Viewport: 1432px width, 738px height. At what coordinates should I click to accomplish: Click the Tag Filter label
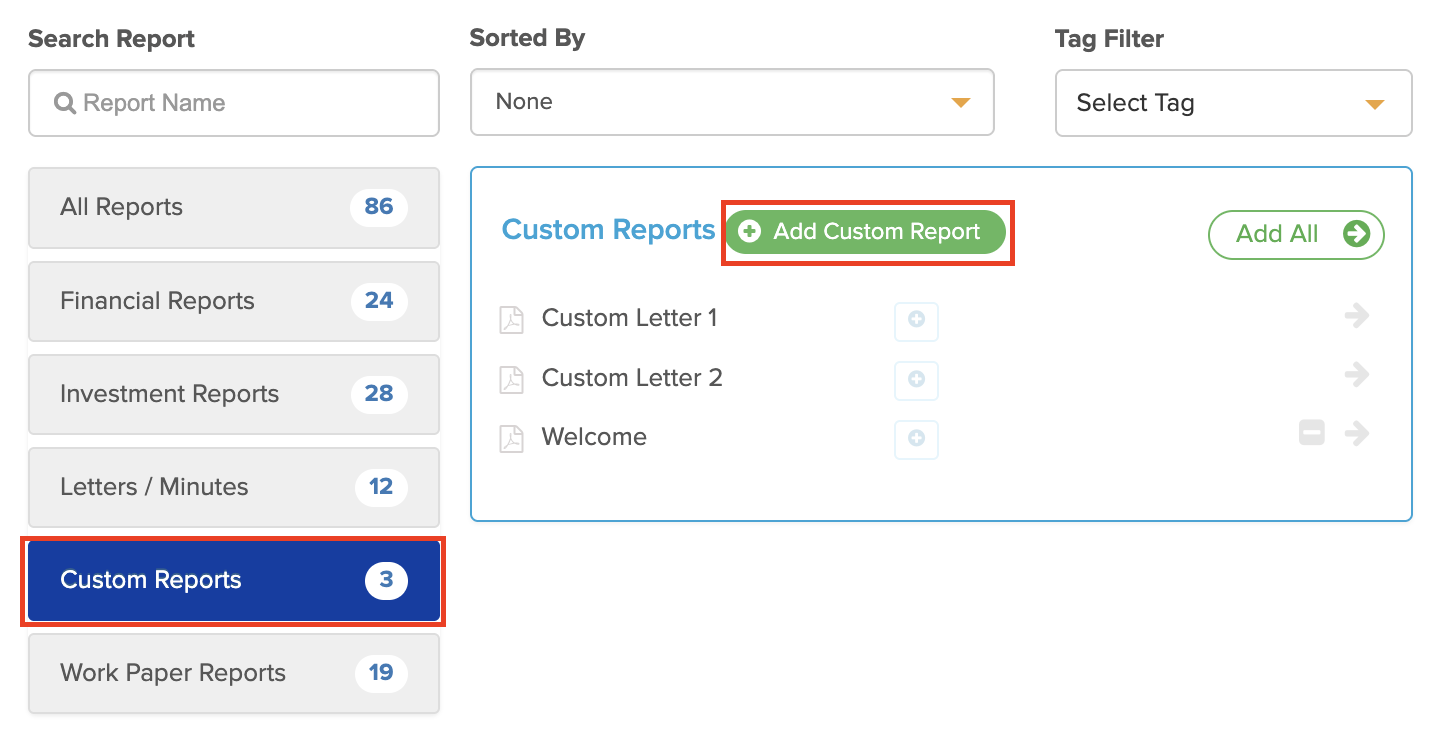click(x=1109, y=39)
